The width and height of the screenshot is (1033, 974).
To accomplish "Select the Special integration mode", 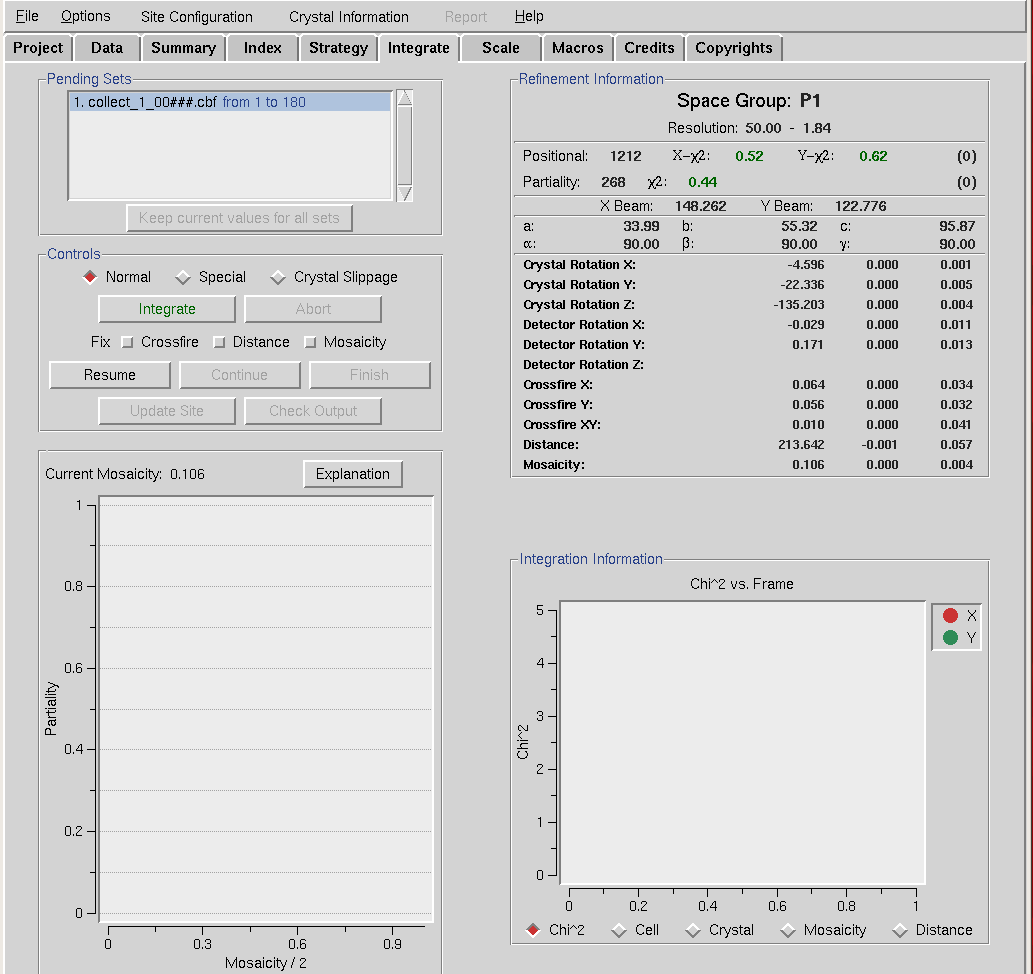I will [183, 277].
